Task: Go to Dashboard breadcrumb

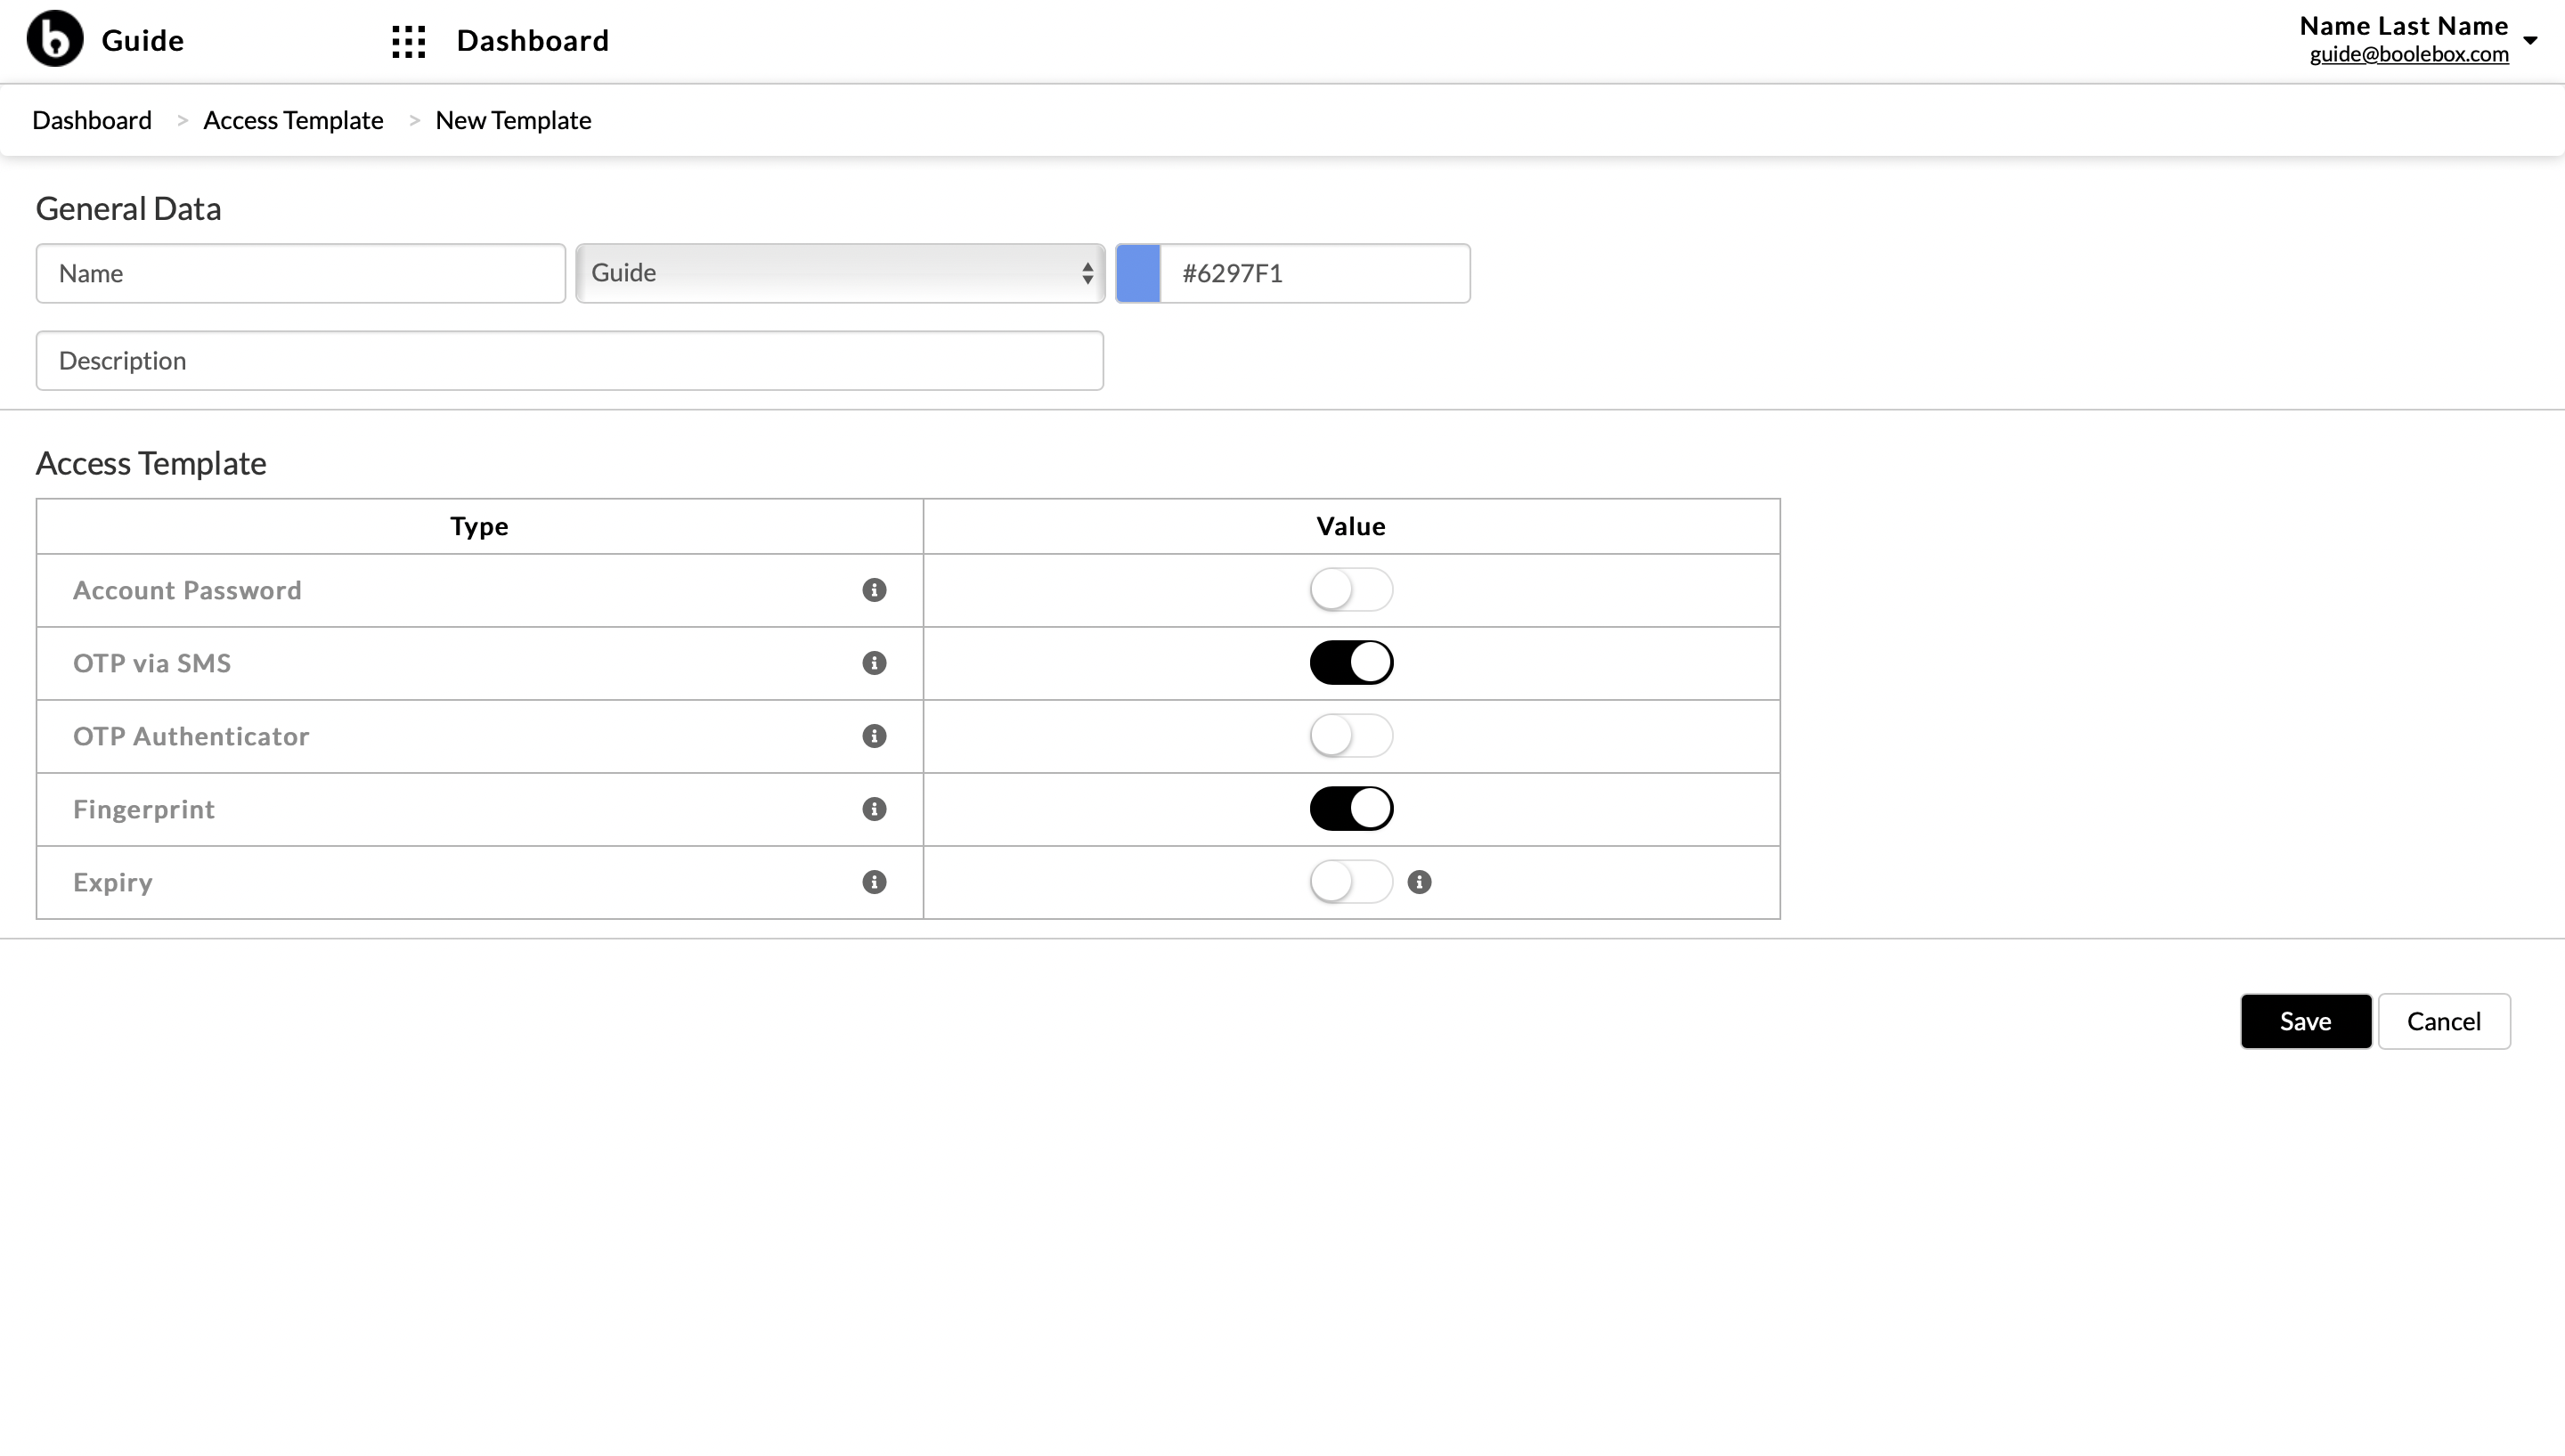Action: (x=92, y=120)
